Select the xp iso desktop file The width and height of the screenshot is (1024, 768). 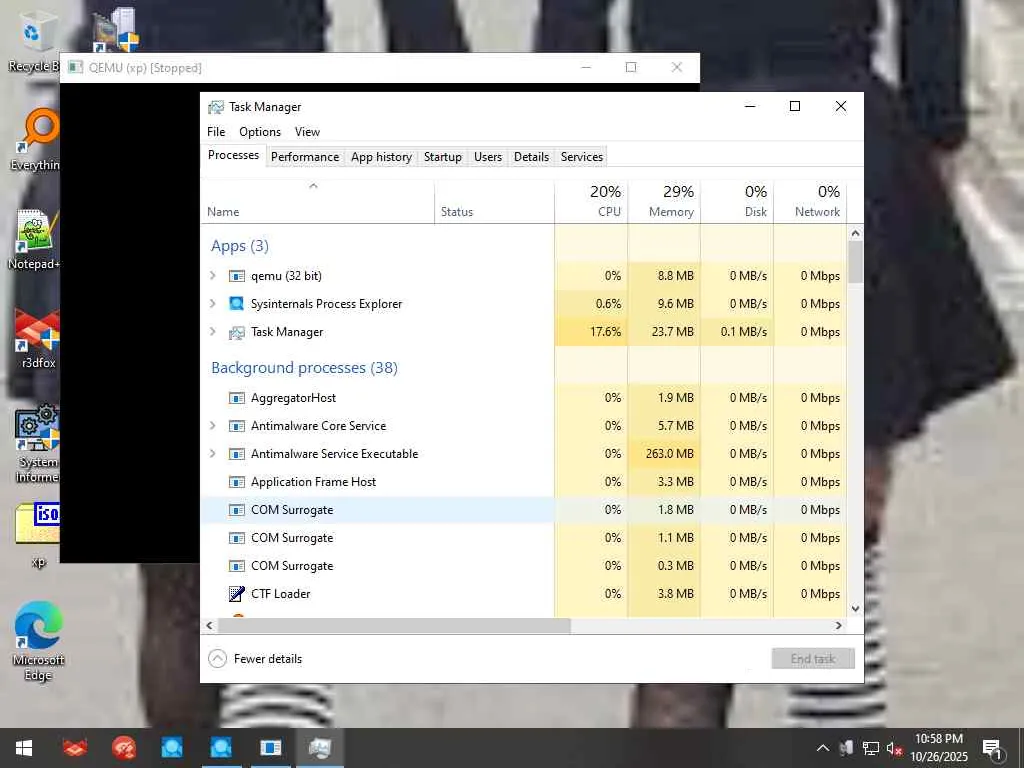pos(38,534)
